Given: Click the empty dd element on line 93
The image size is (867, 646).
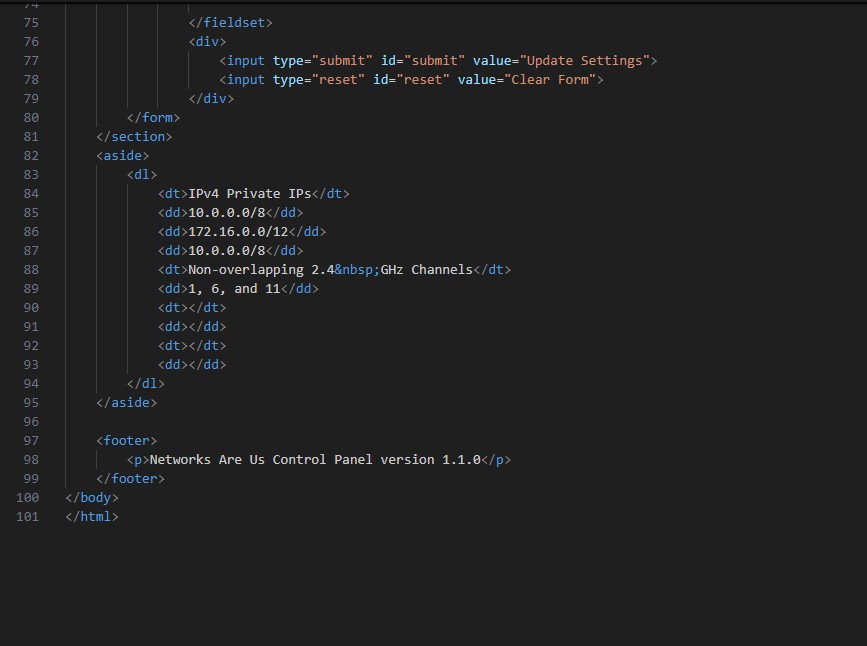Looking at the screenshot, I should click(192, 365).
